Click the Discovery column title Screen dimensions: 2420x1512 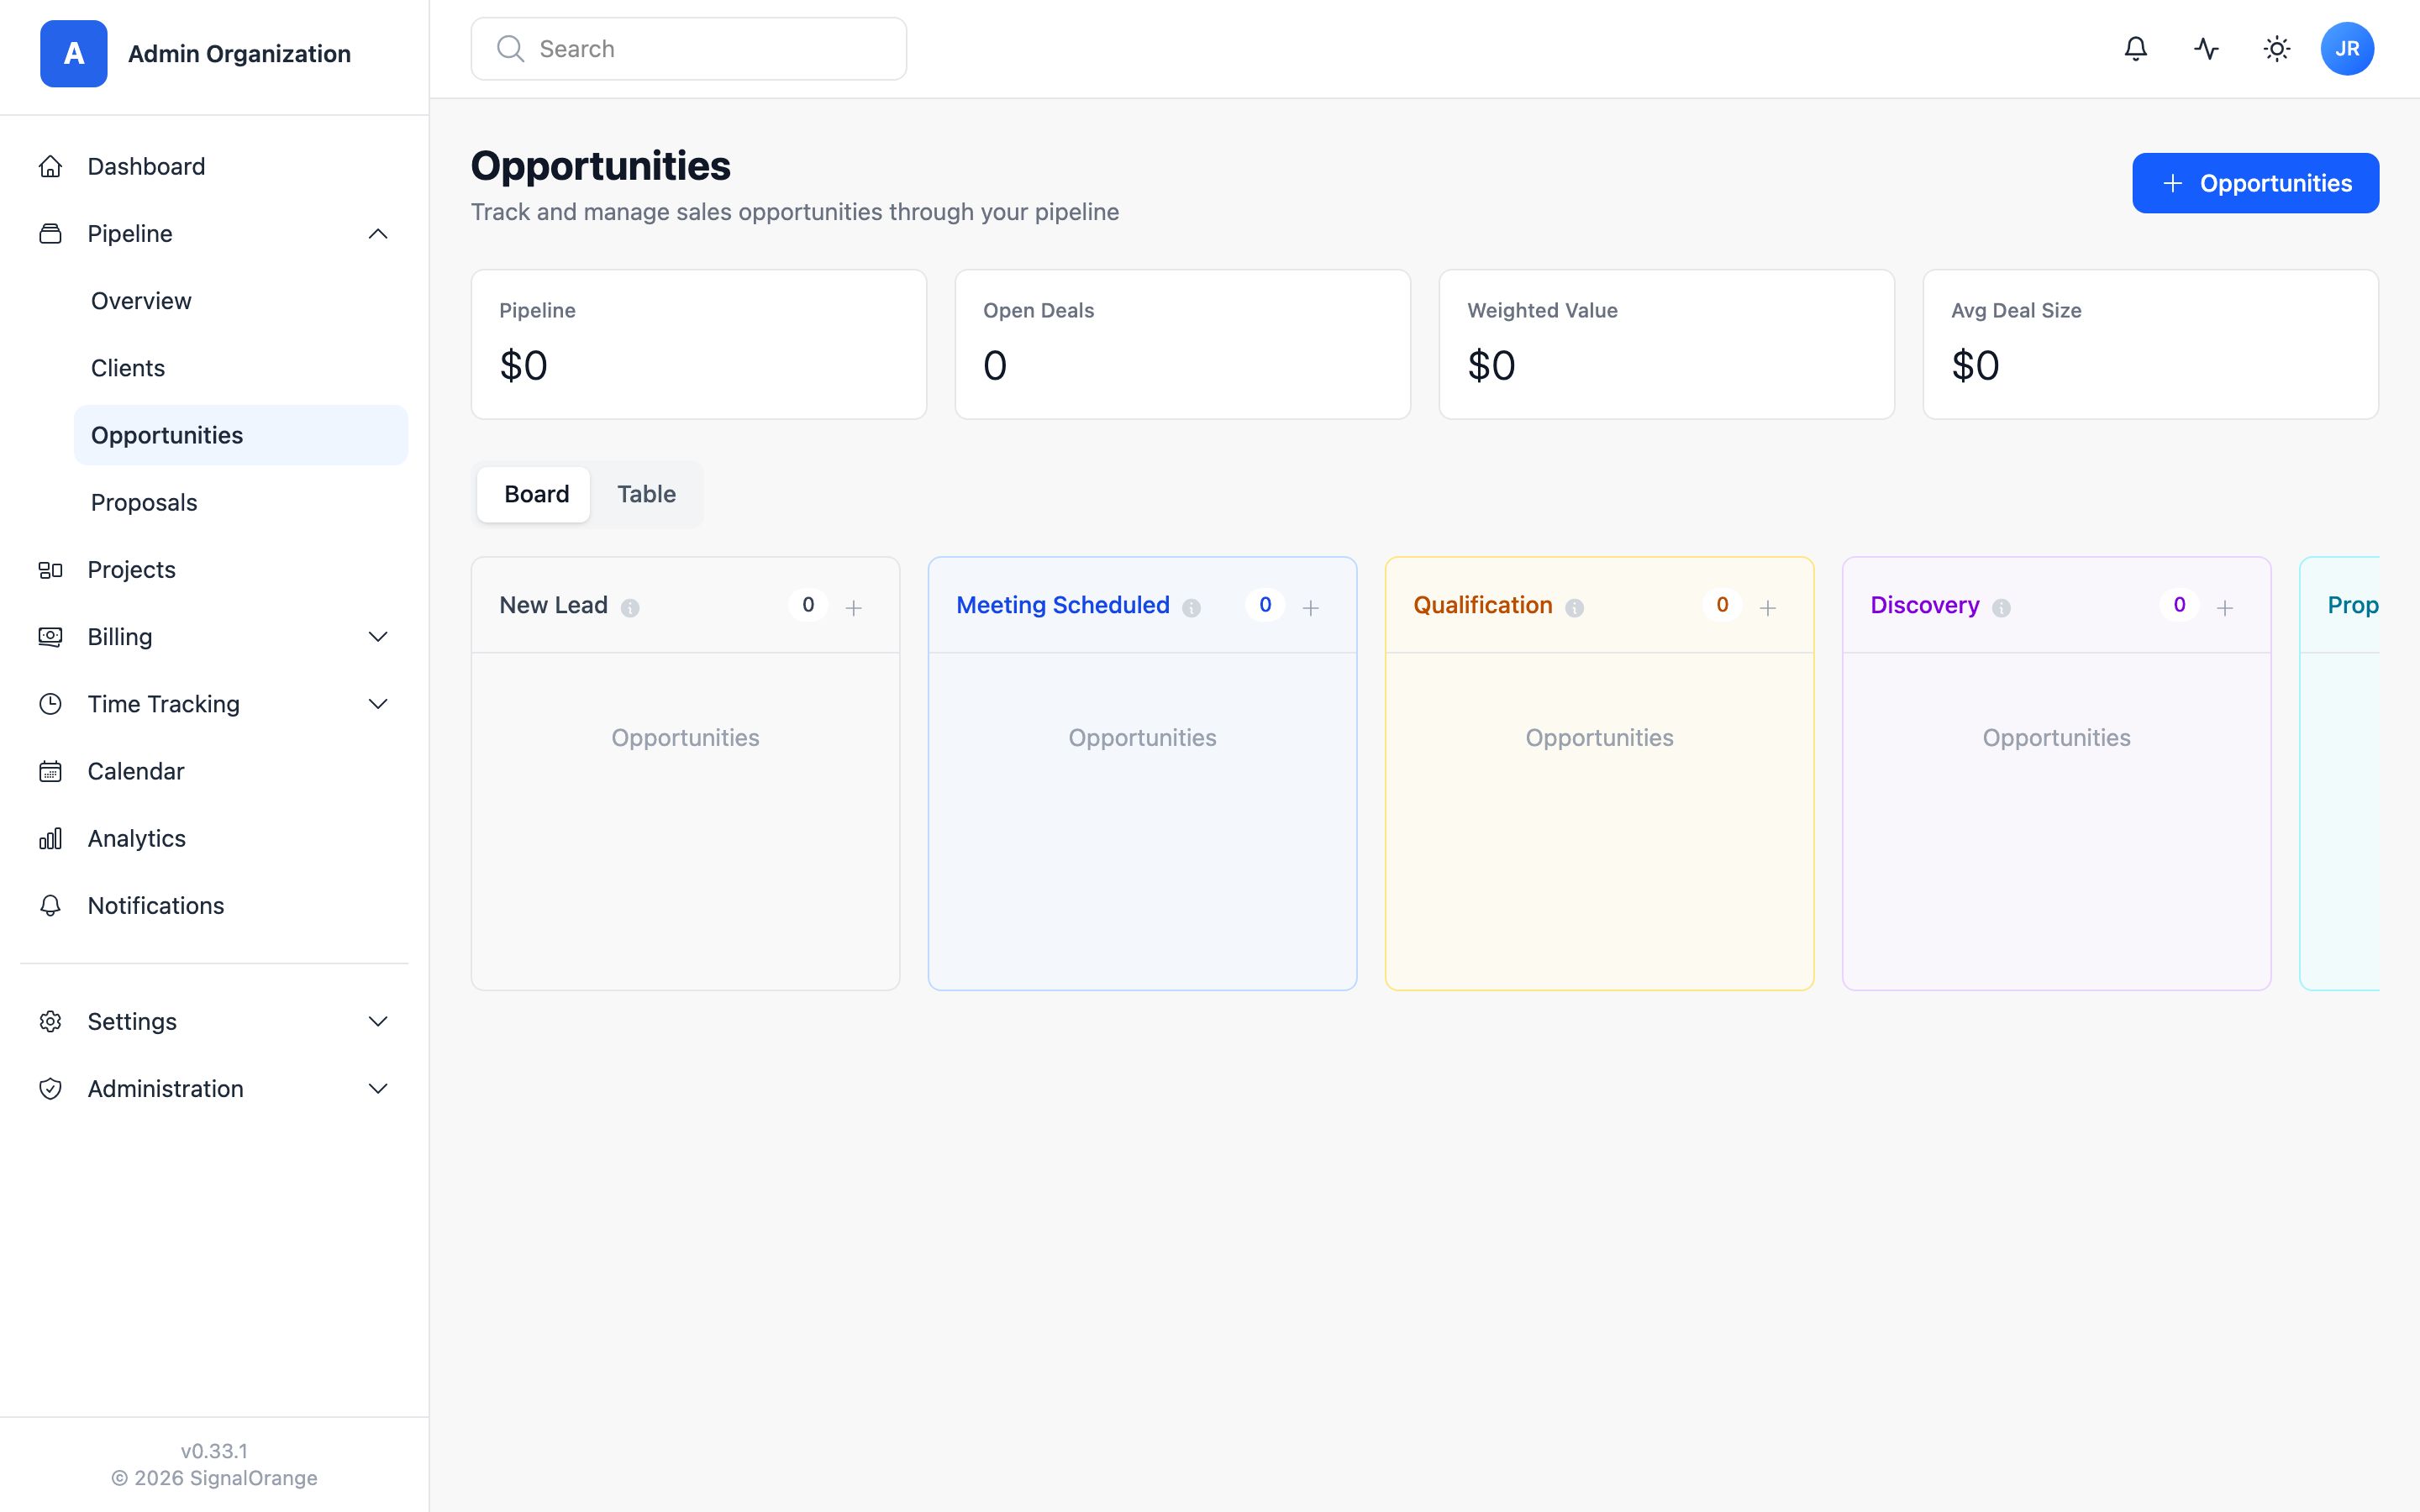point(1924,605)
